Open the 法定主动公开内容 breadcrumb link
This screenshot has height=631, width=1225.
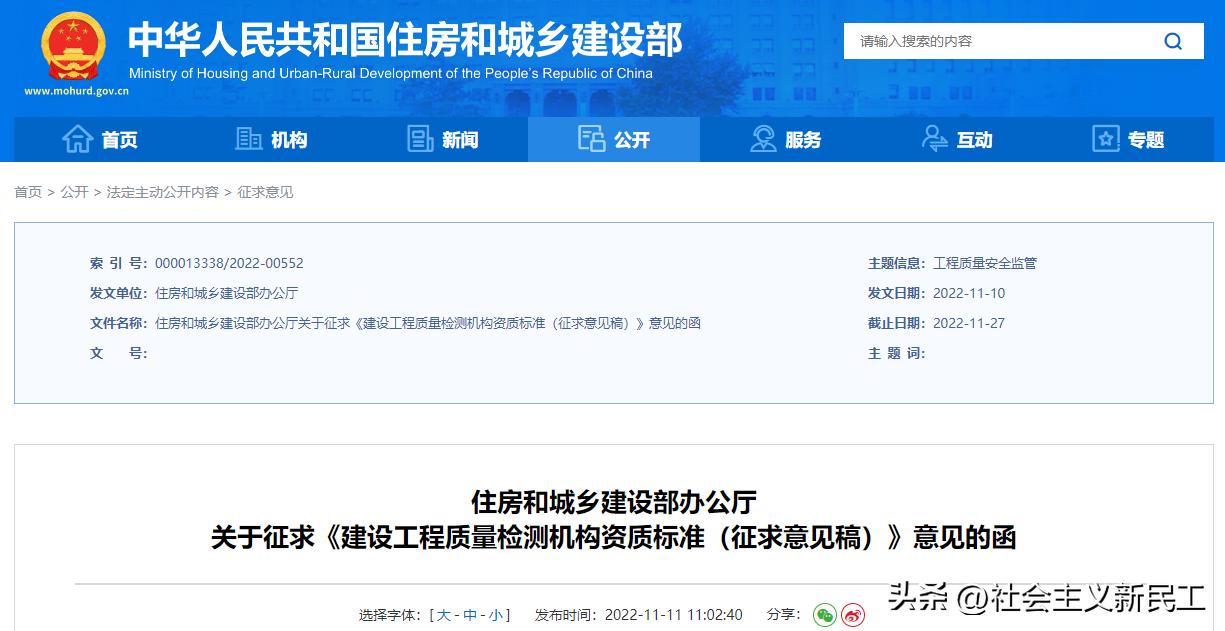160,192
